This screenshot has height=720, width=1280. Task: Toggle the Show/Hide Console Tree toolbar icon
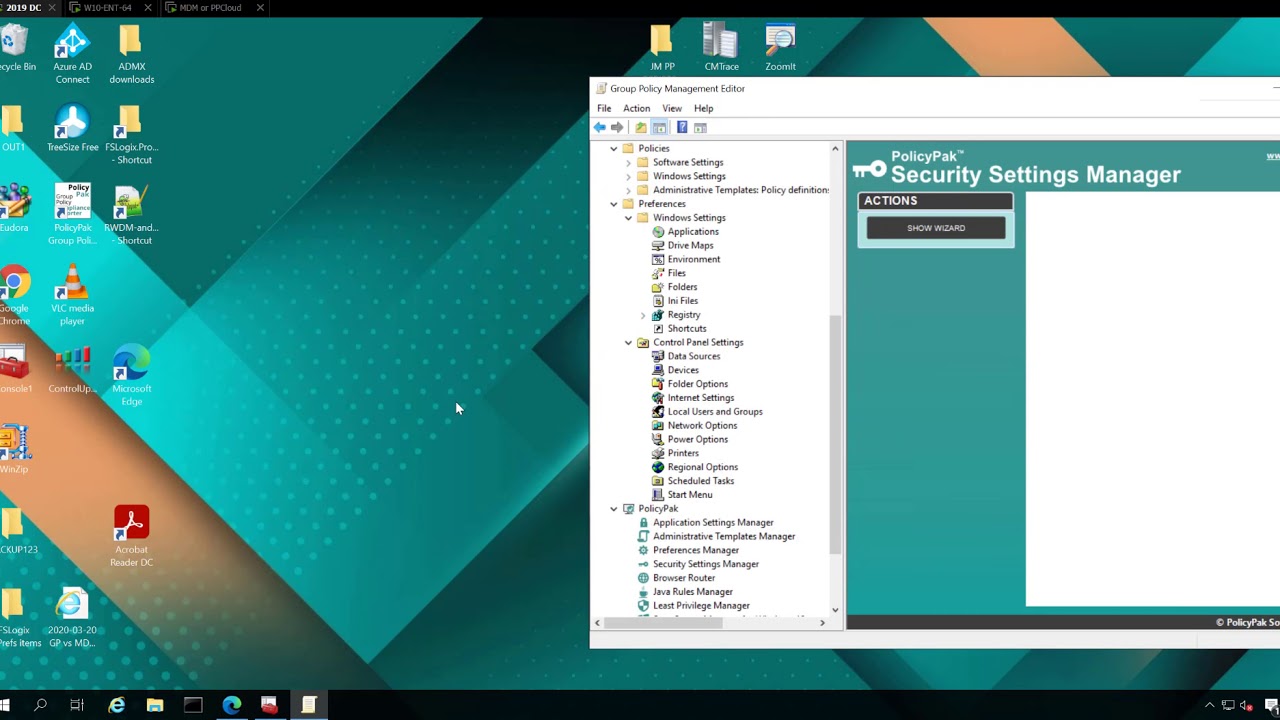coord(660,128)
